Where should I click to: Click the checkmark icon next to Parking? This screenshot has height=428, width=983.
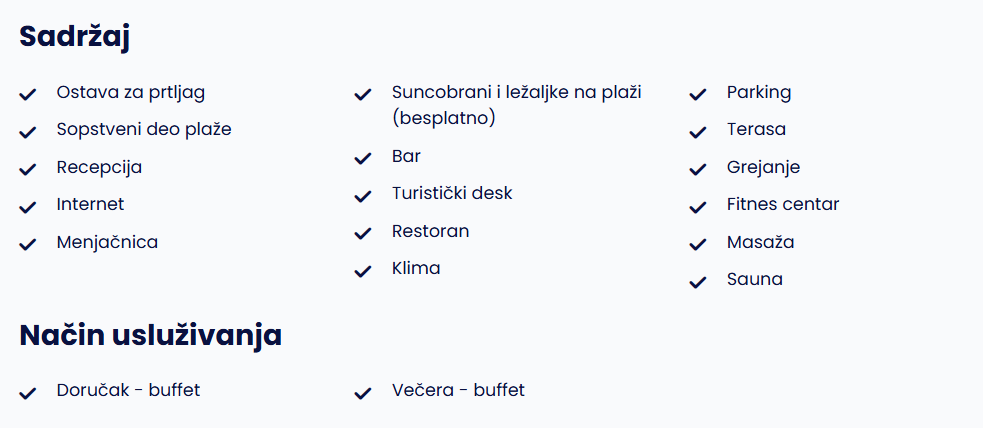pos(698,95)
